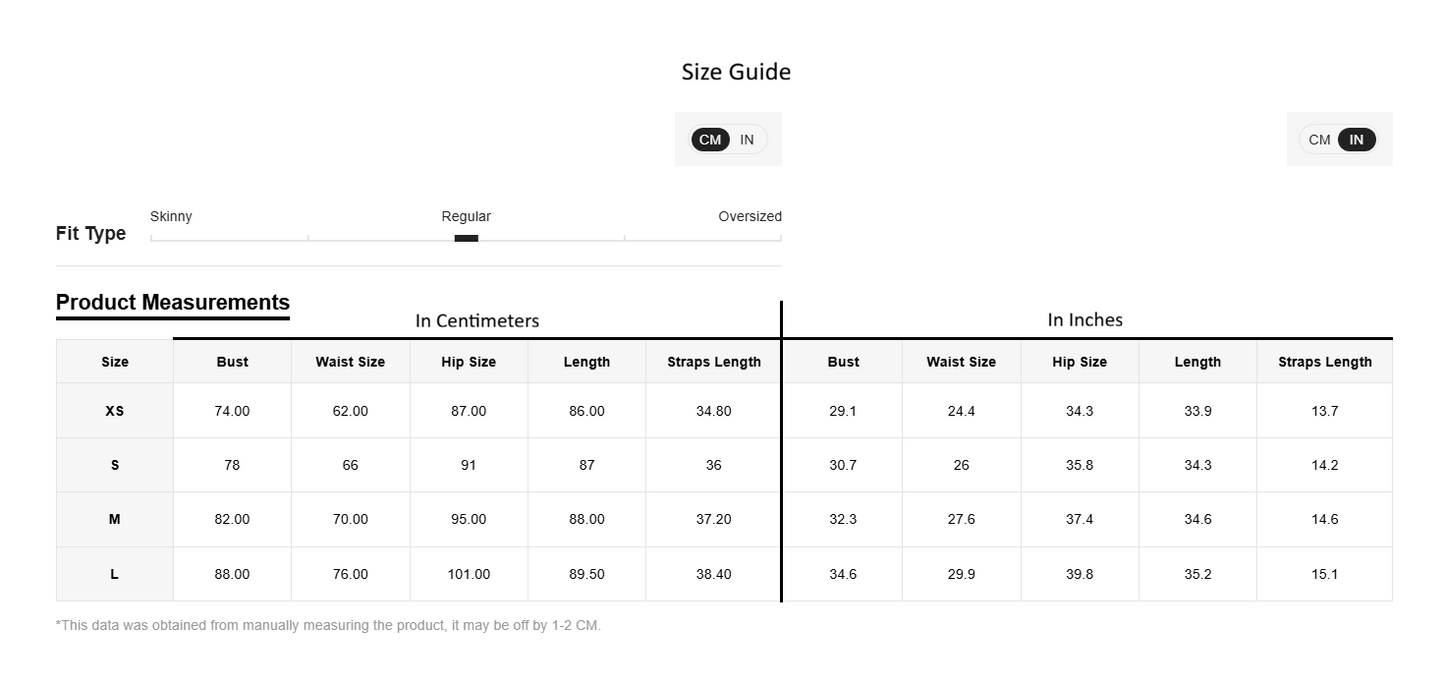
Task: Click the 101.00 hip size cell
Action: pos(468,574)
